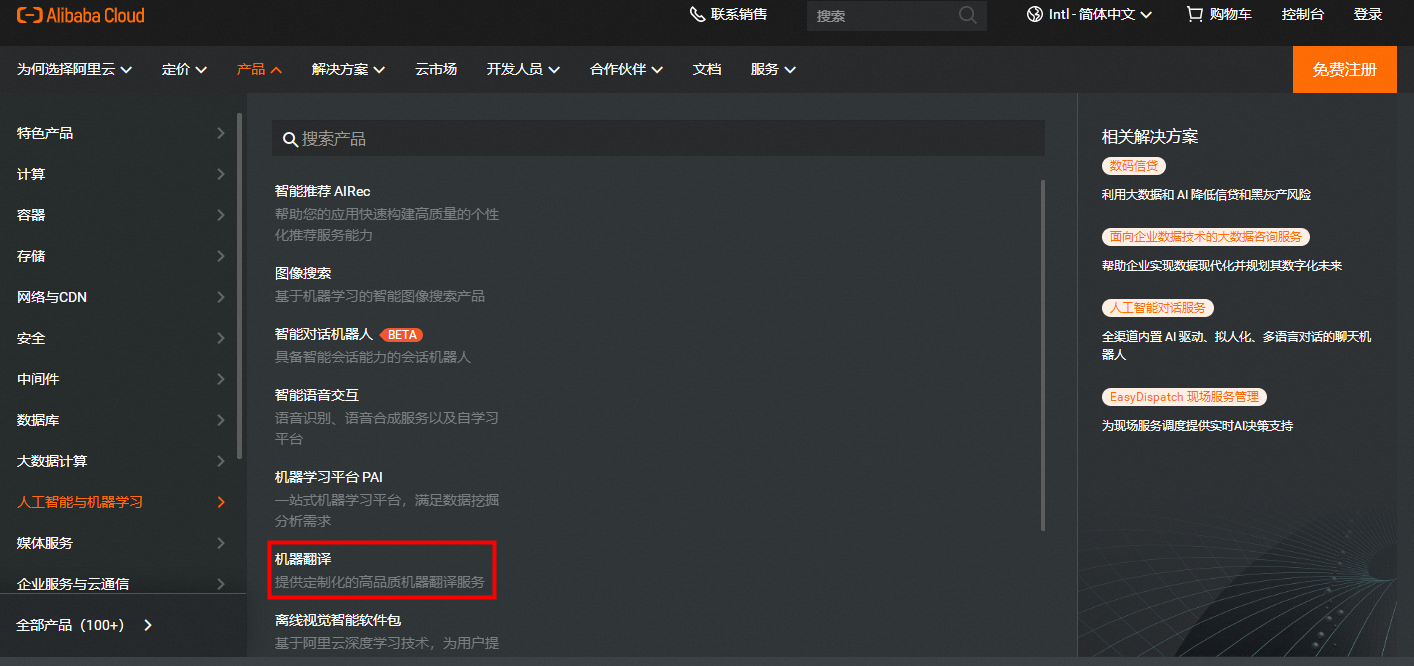Open the 服务 dropdown menu
The image size is (1414, 666).
click(774, 69)
